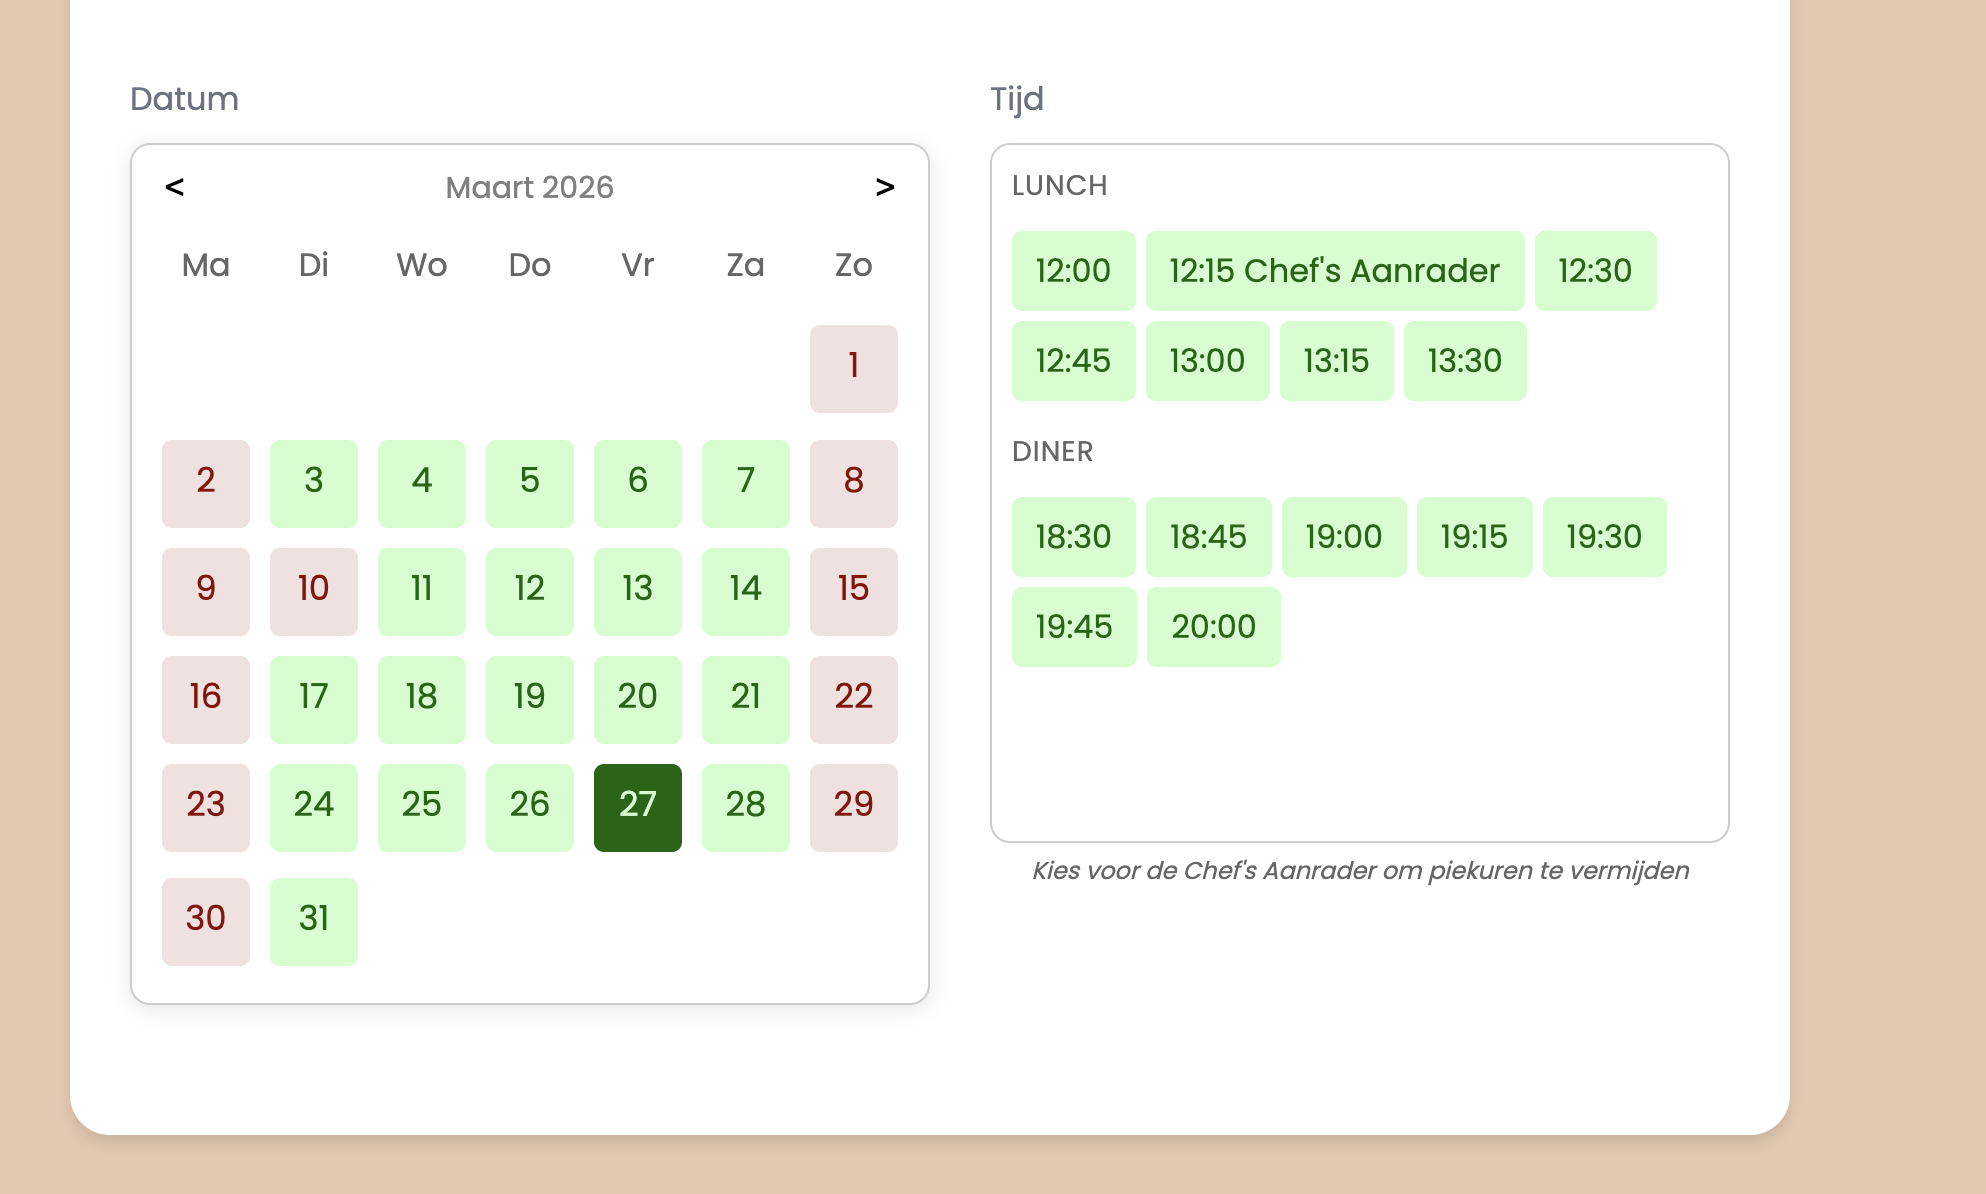
Task: Click unavailable date 10
Action: 314,591
